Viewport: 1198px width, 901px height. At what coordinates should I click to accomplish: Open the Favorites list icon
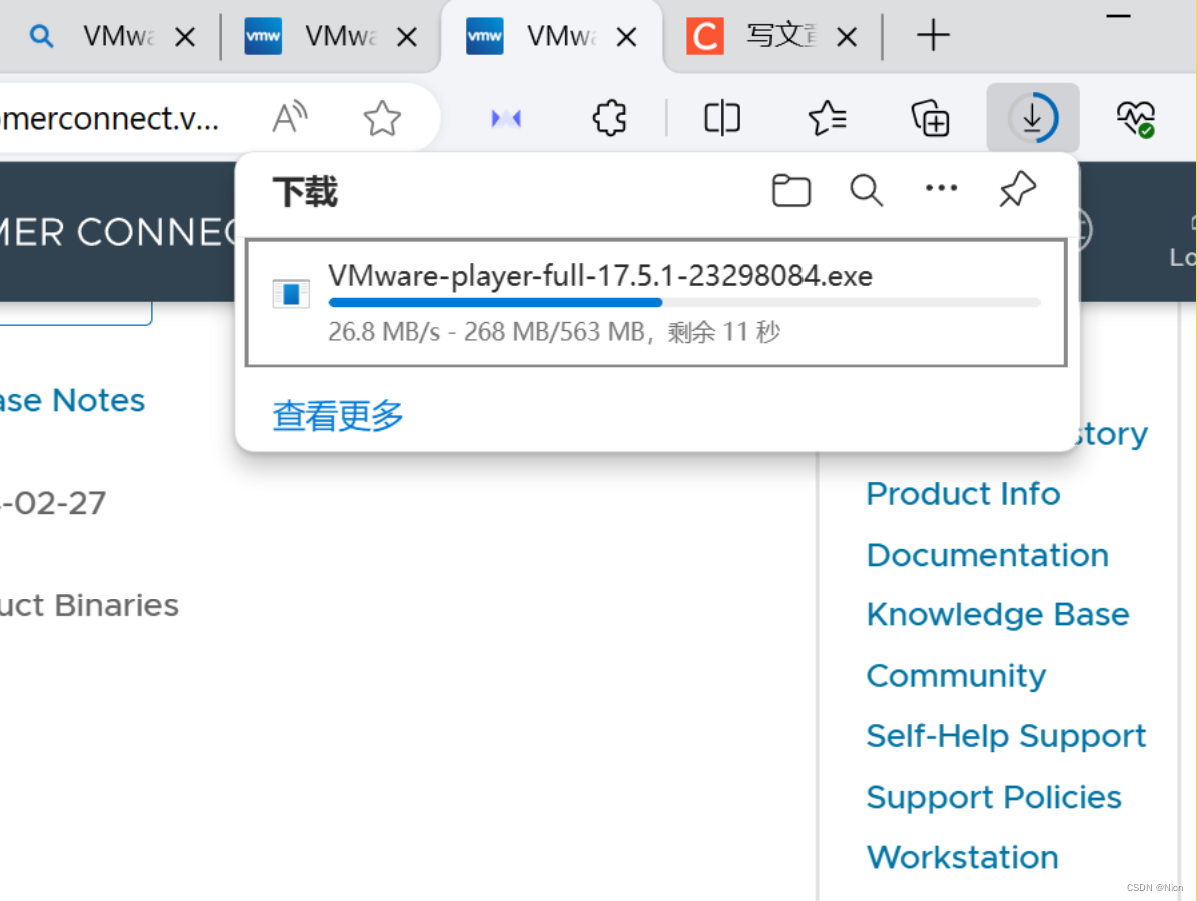[x=826, y=117]
